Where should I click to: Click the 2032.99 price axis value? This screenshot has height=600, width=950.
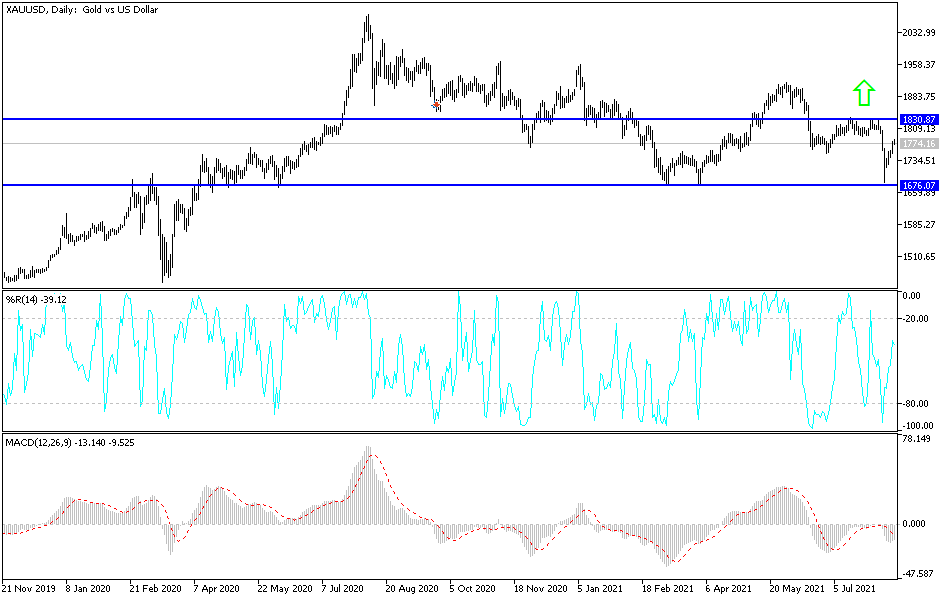(x=919, y=33)
